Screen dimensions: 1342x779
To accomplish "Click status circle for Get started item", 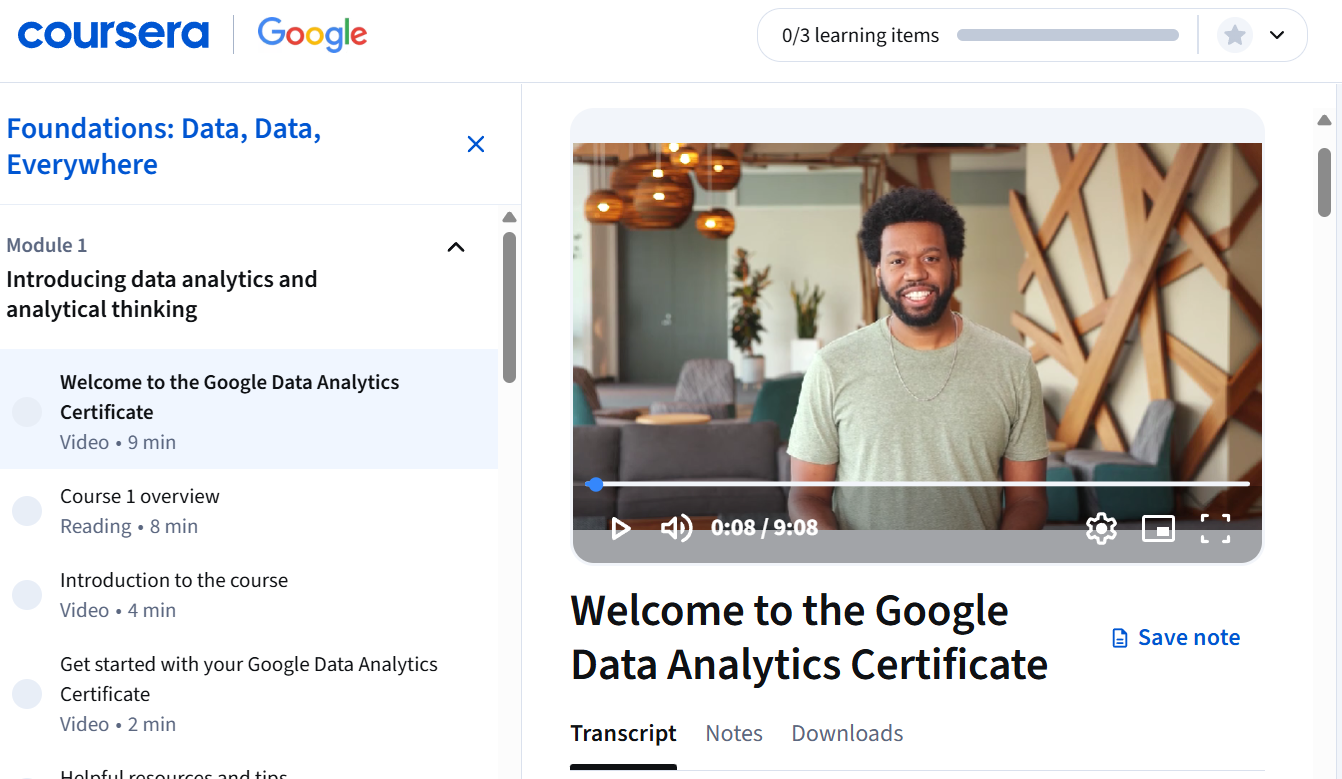I will click(27, 694).
